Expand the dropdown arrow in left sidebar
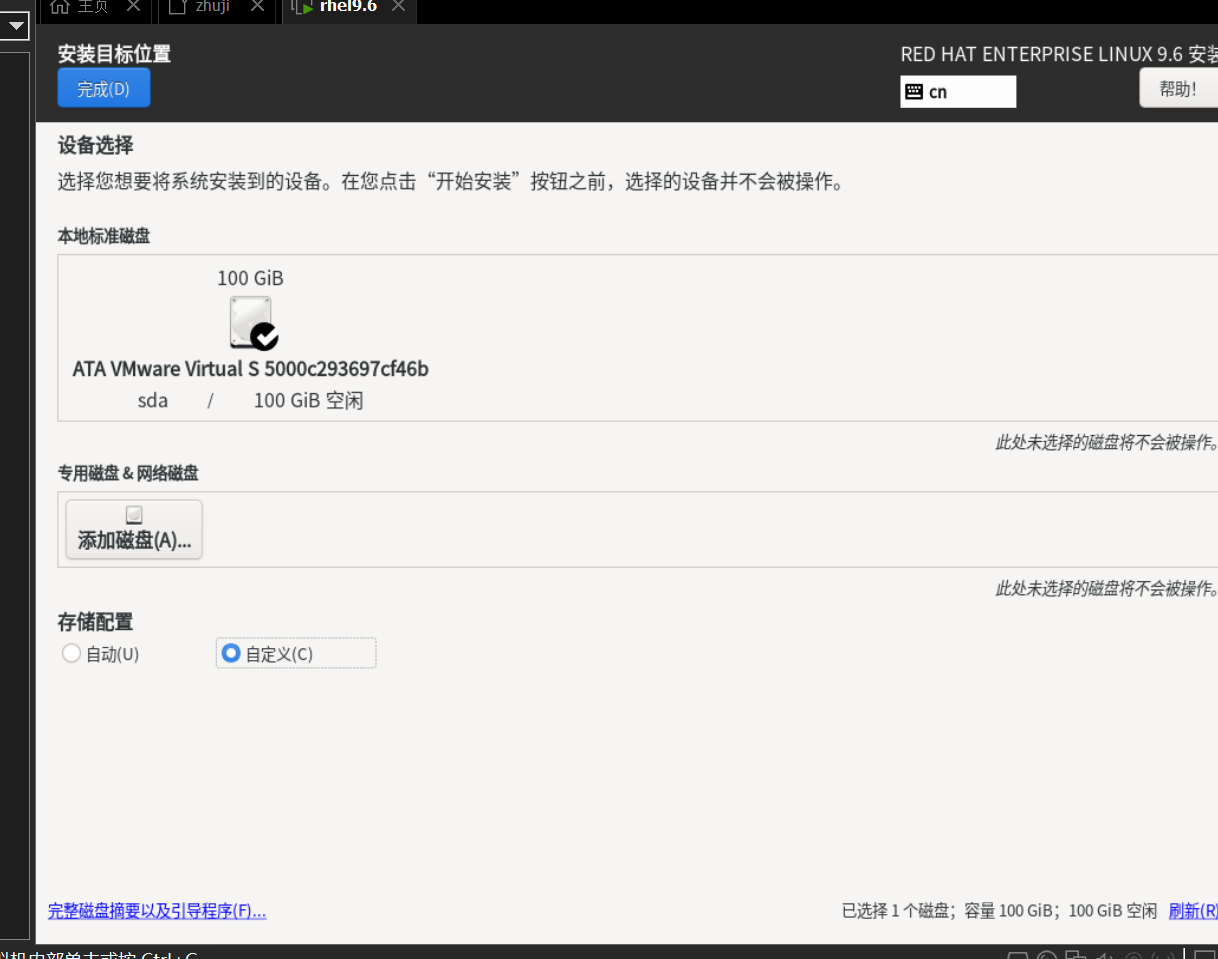1218x959 pixels. [17, 27]
